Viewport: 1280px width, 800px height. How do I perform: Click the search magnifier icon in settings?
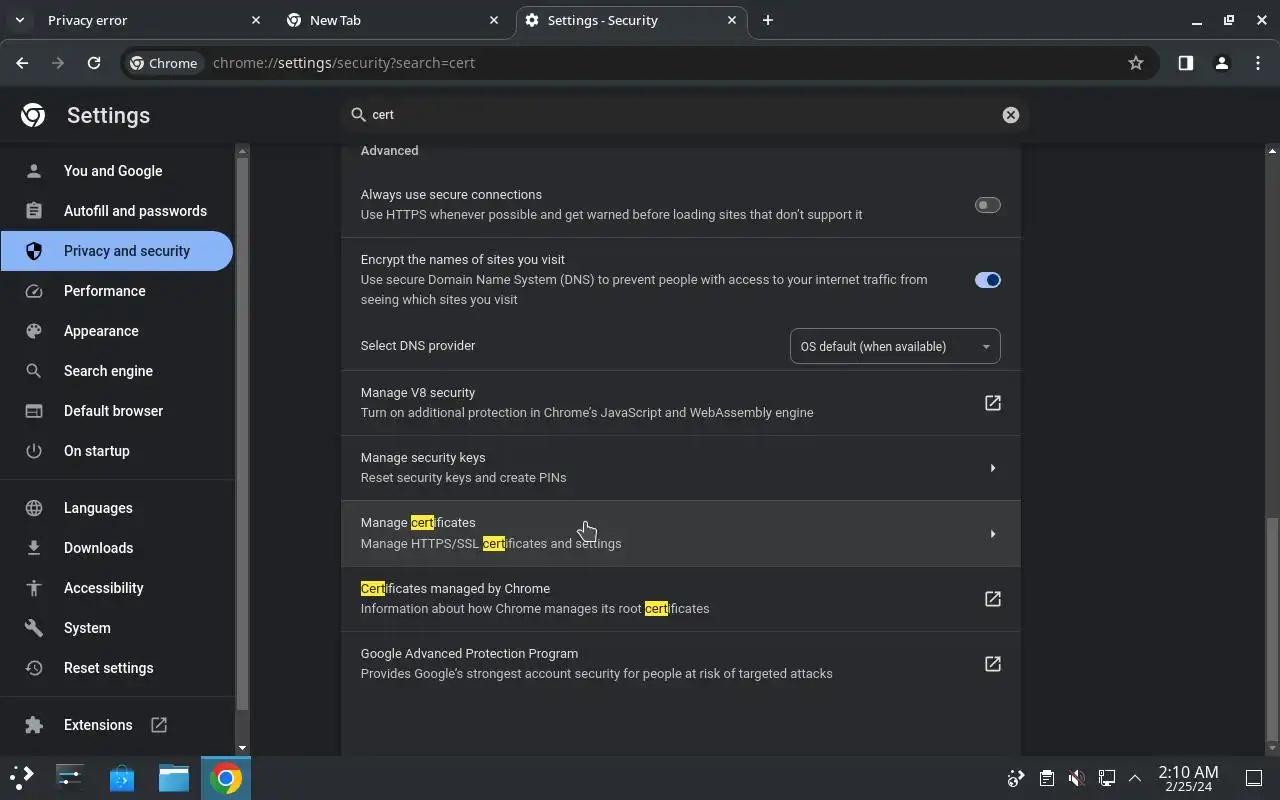(358, 115)
